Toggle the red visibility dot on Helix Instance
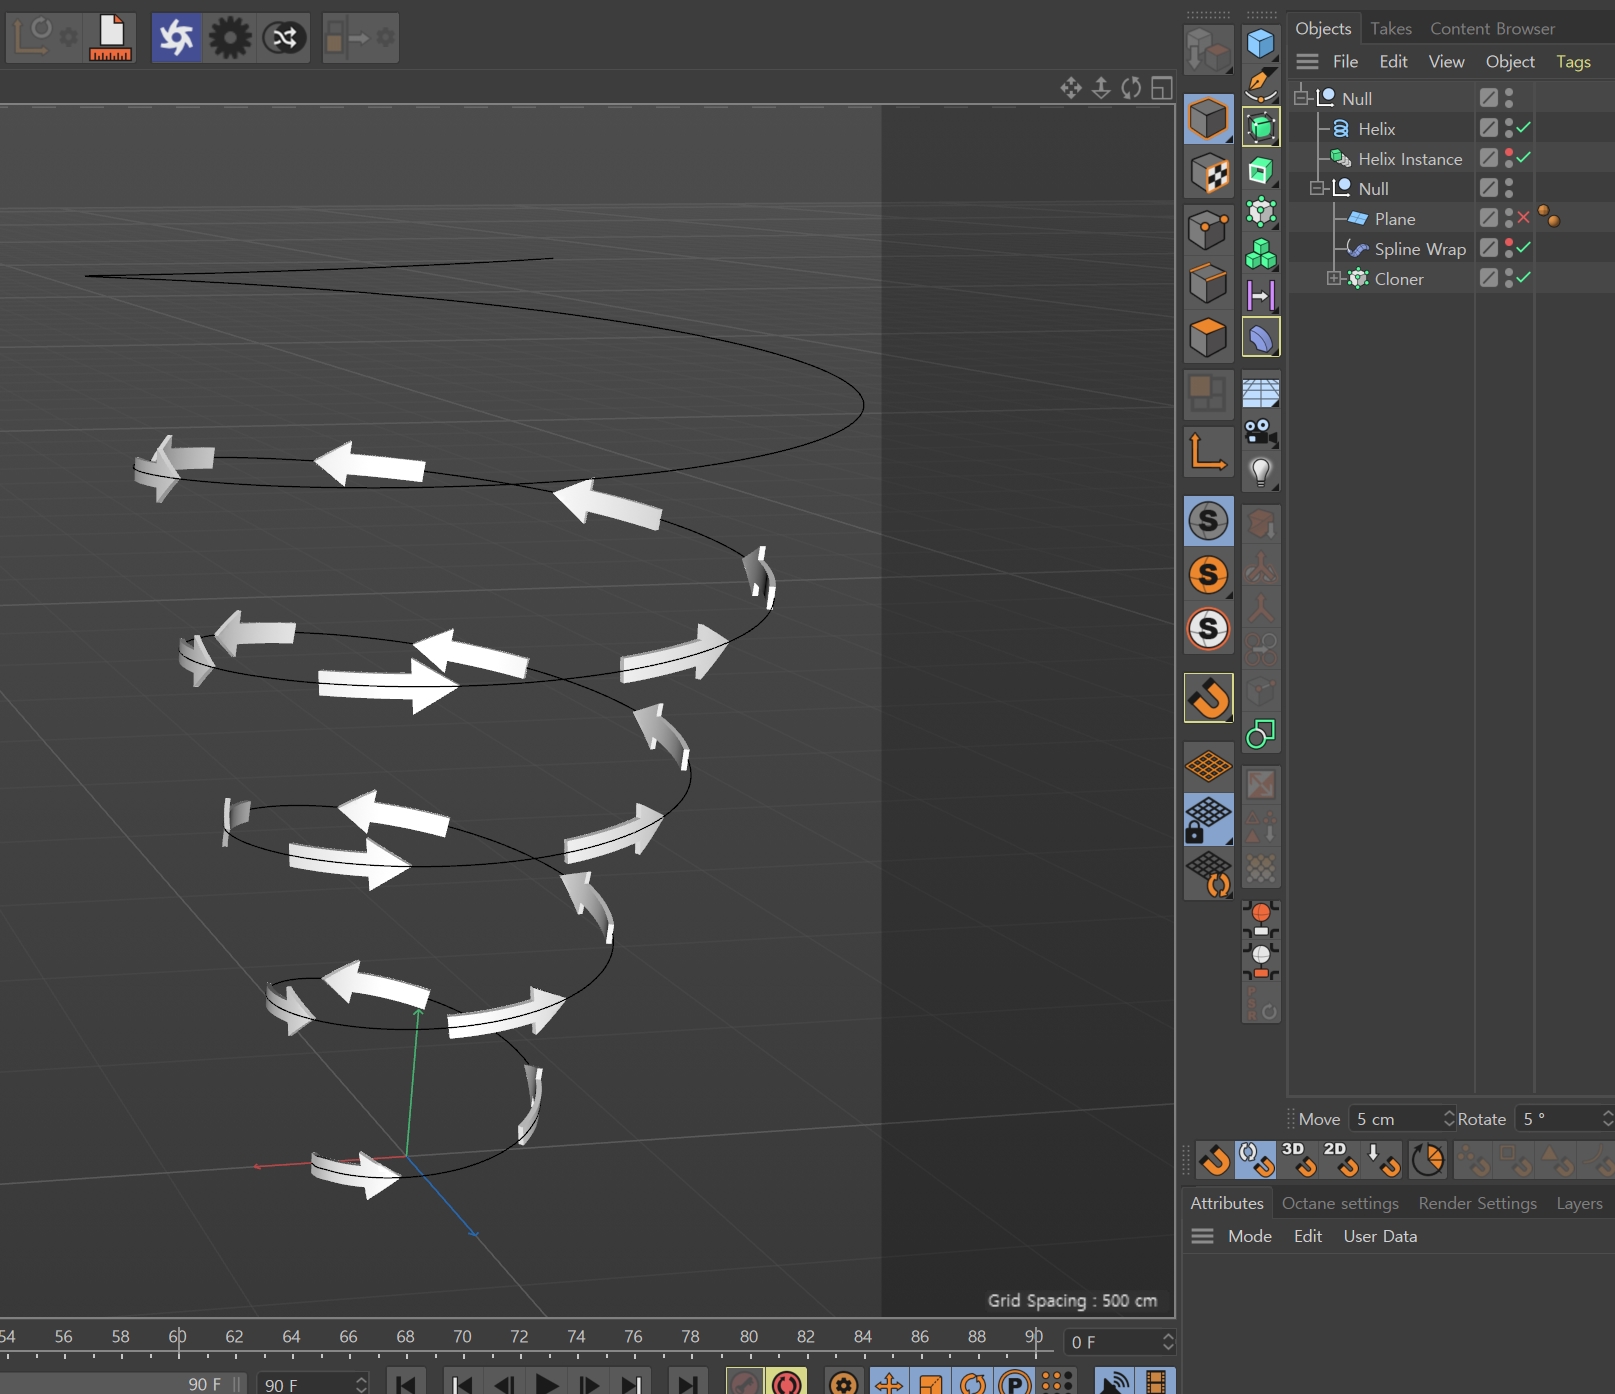Screen dimensions: 1615x1394 (x=1508, y=152)
